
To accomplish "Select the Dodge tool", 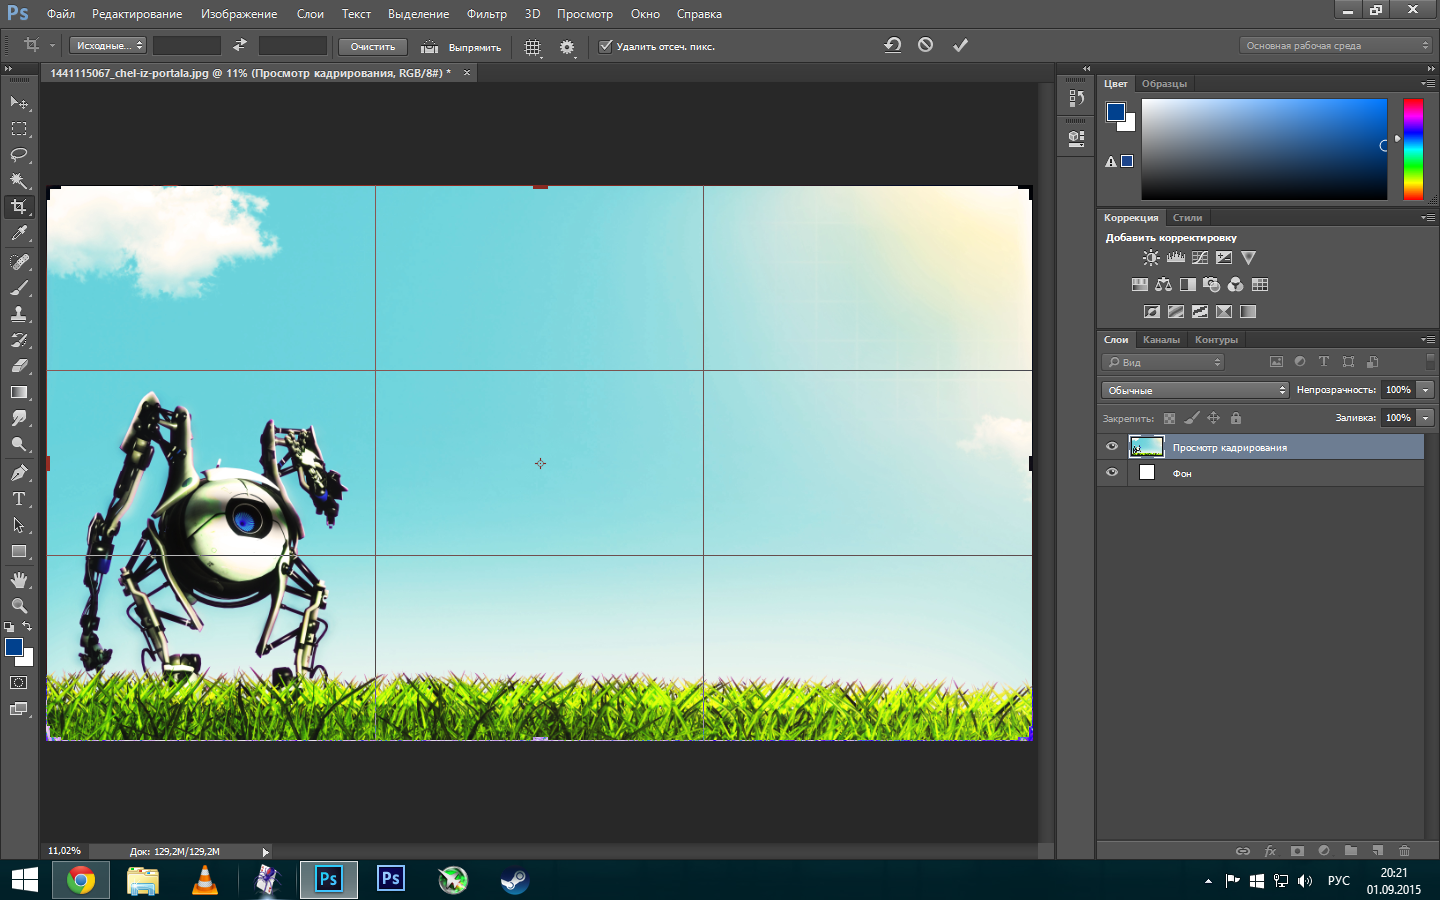I will tap(19, 444).
